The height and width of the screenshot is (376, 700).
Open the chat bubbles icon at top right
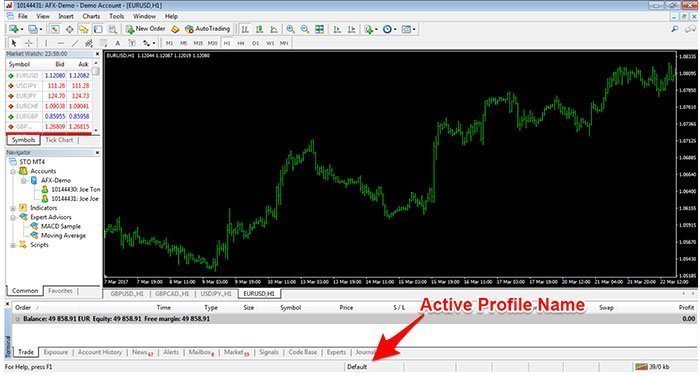[x=691, y=29]
